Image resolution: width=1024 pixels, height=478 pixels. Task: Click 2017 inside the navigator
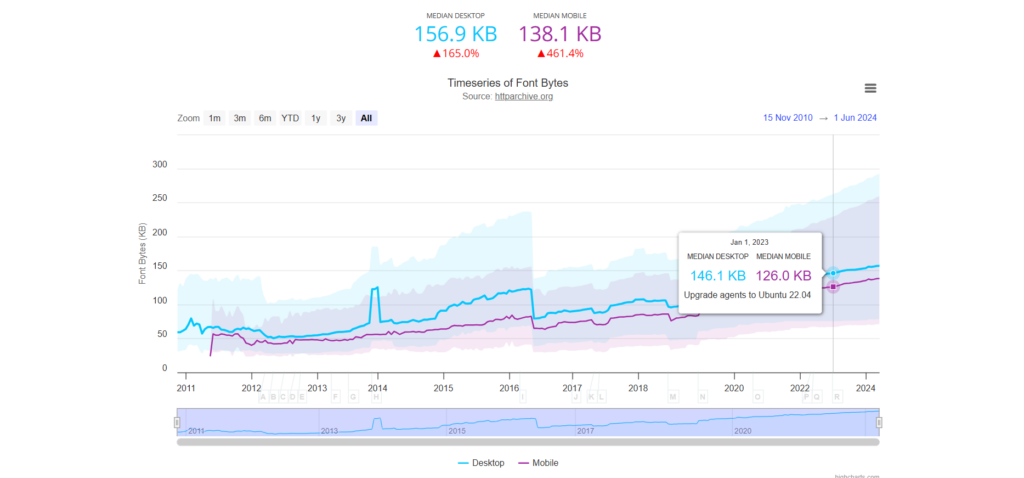click(586, 432)
